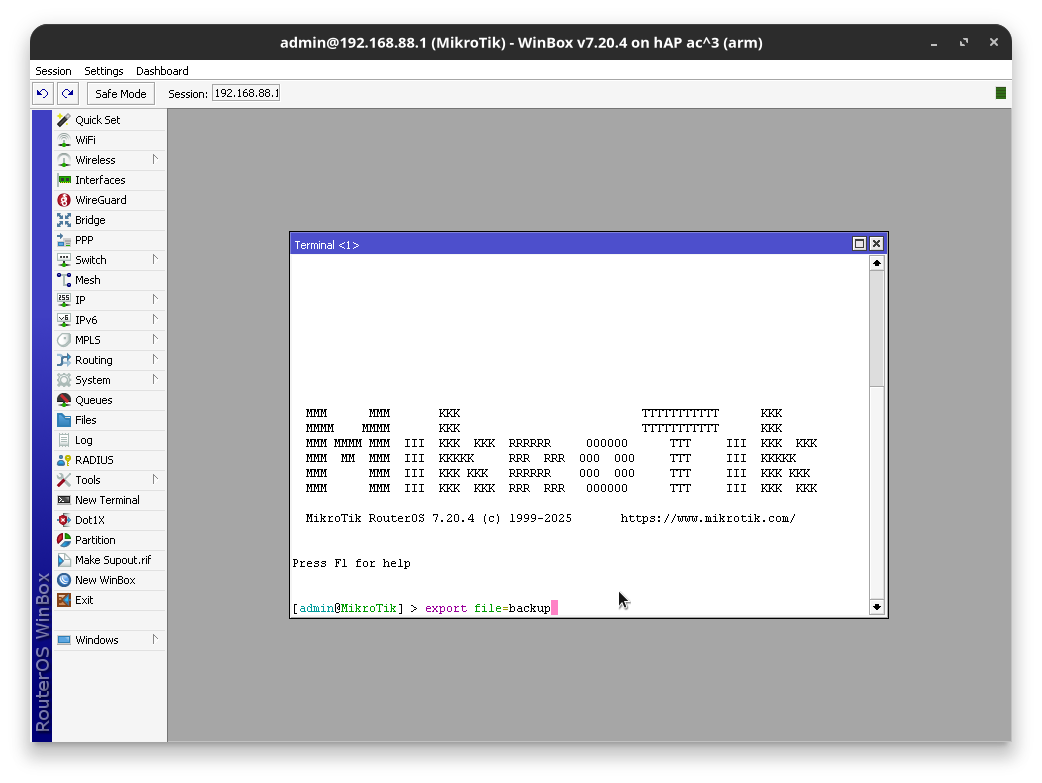Image resolution: width=1042 pixels, height=783 pixels.
Task: Click the Exit entry in sidebar
Action: (84, 600)
